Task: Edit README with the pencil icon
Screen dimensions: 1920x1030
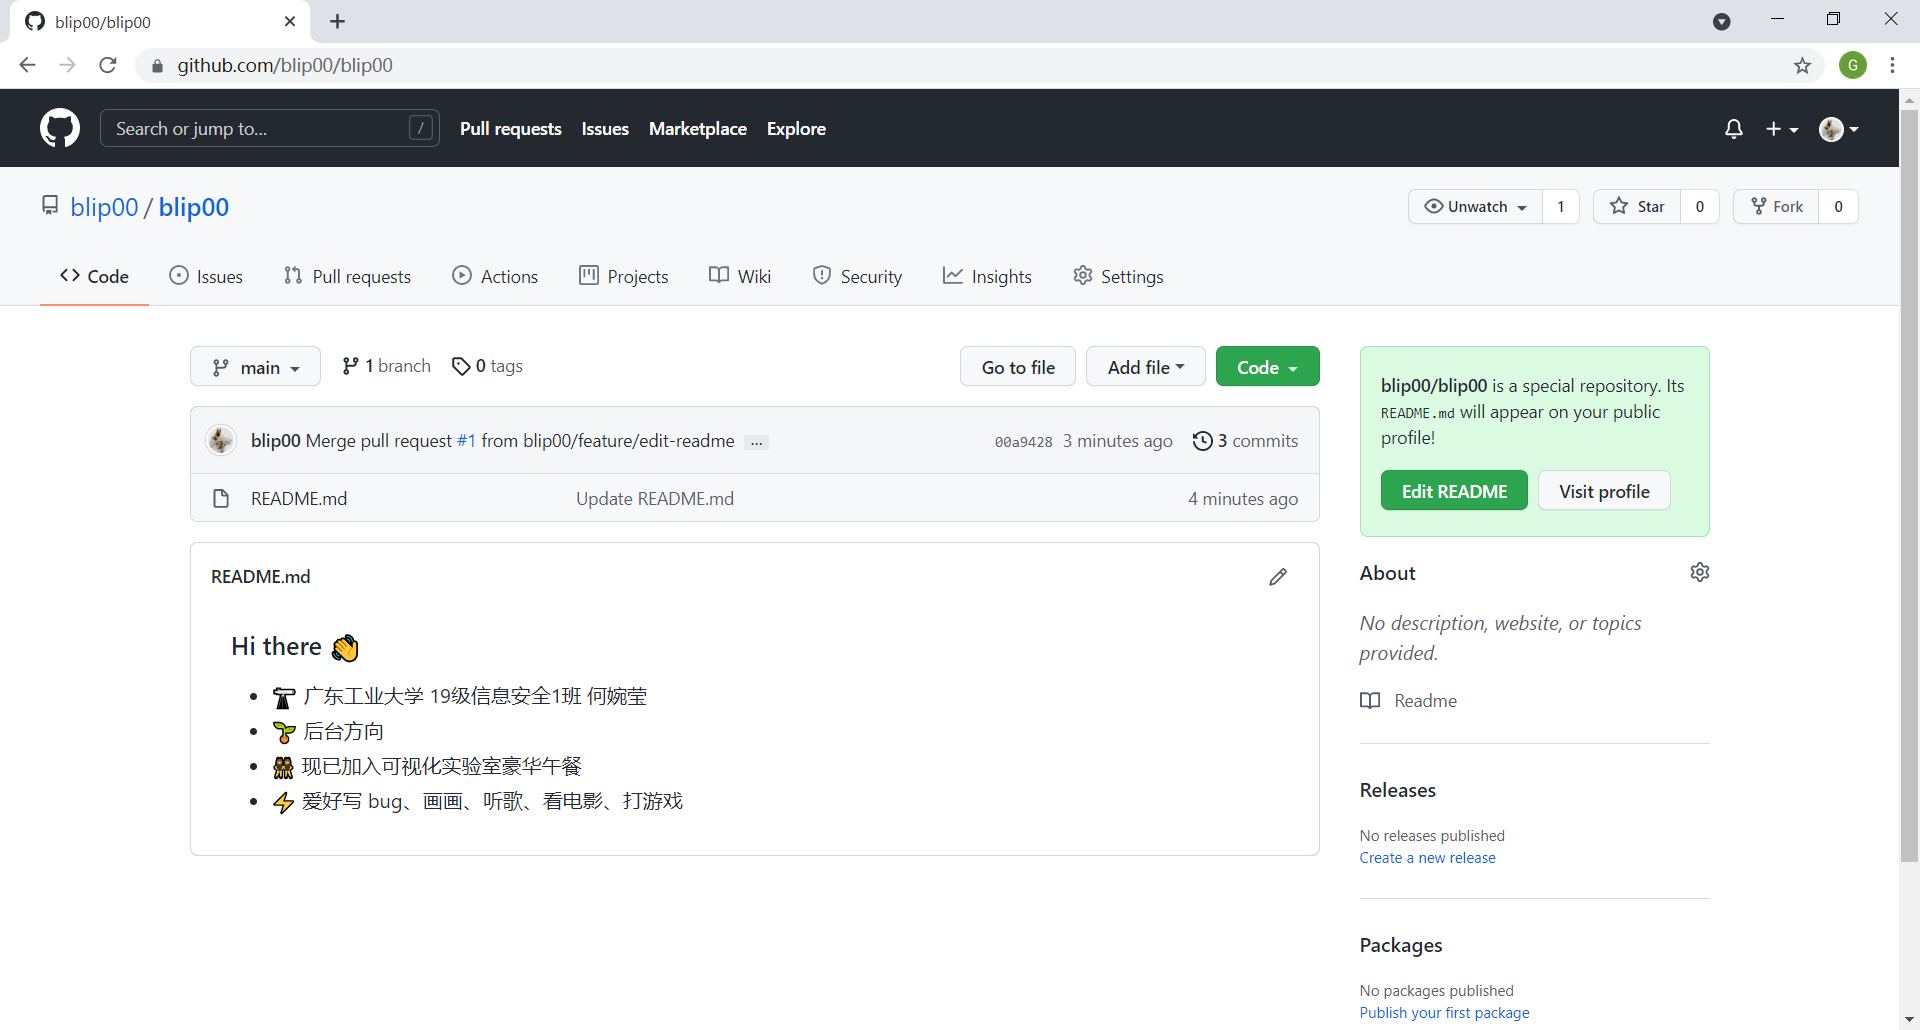Action: 1278,577
